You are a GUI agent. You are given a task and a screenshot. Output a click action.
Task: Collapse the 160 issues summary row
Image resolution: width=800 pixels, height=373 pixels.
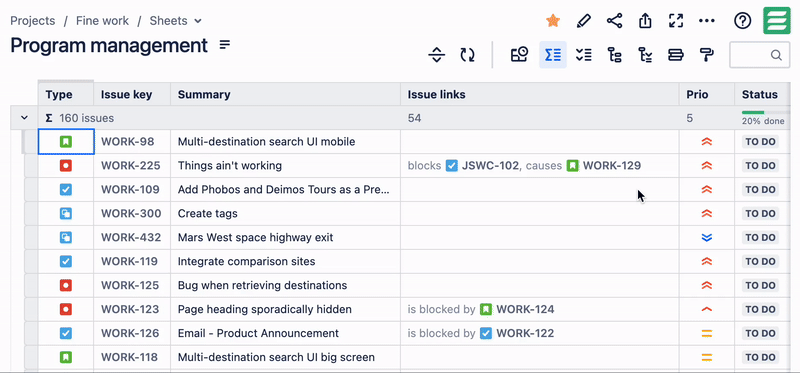(x=24, y=118)
